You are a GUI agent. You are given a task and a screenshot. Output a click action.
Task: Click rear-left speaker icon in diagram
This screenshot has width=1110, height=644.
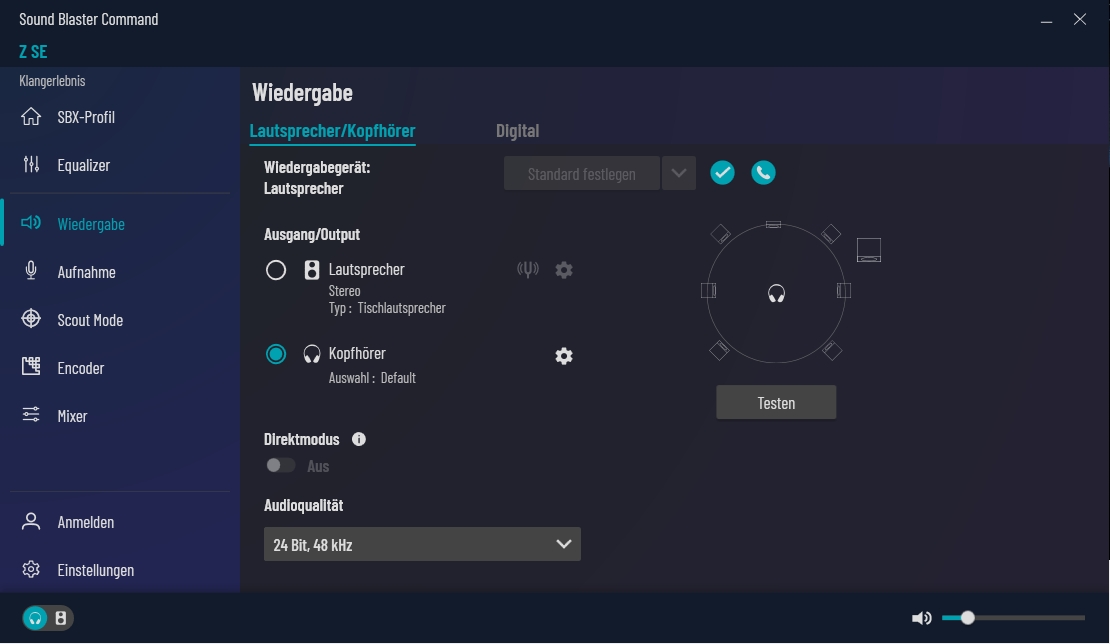coord(719,350)
